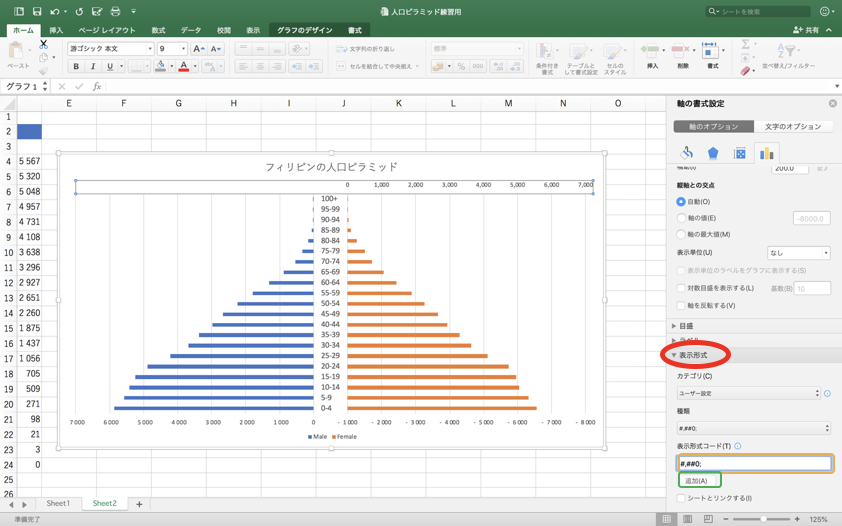Click the Redo icon
842x526 pixels.
pyautogui.click(x=79, y=11)
